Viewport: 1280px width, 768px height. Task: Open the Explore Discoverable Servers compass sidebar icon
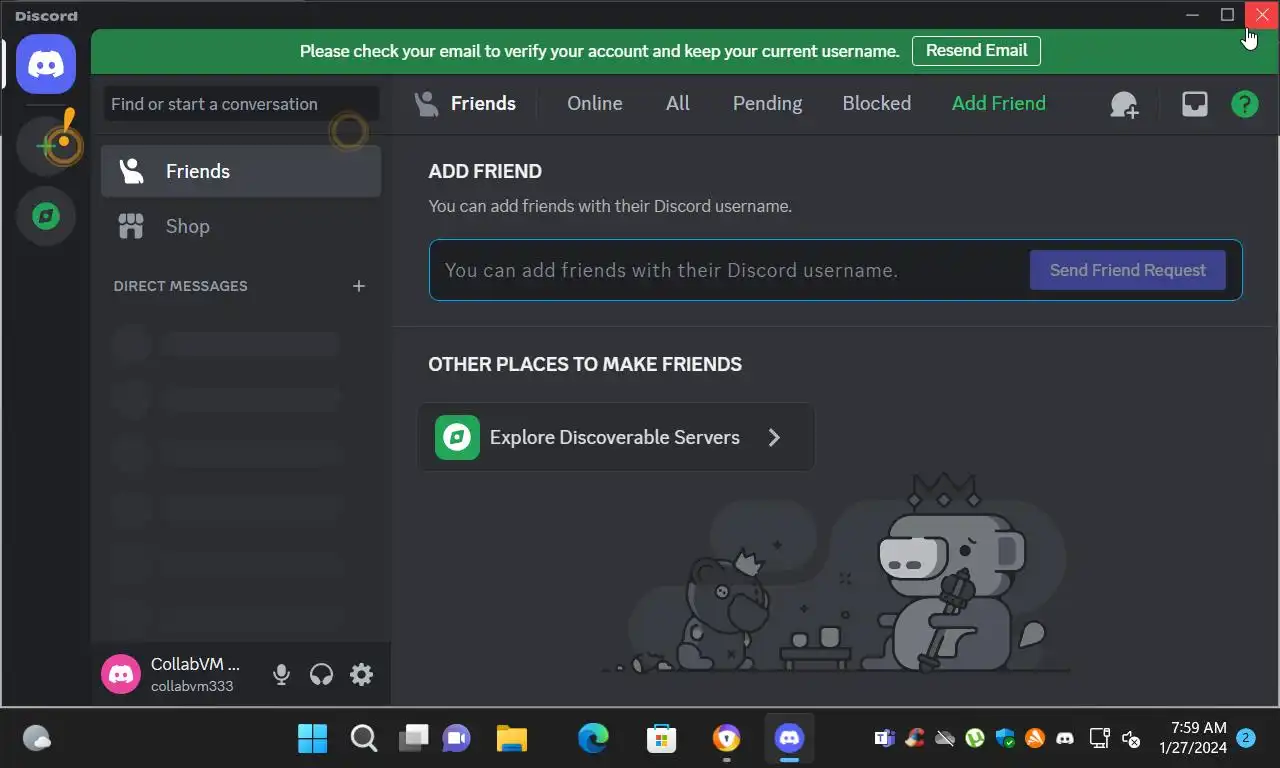pos(46,216)
